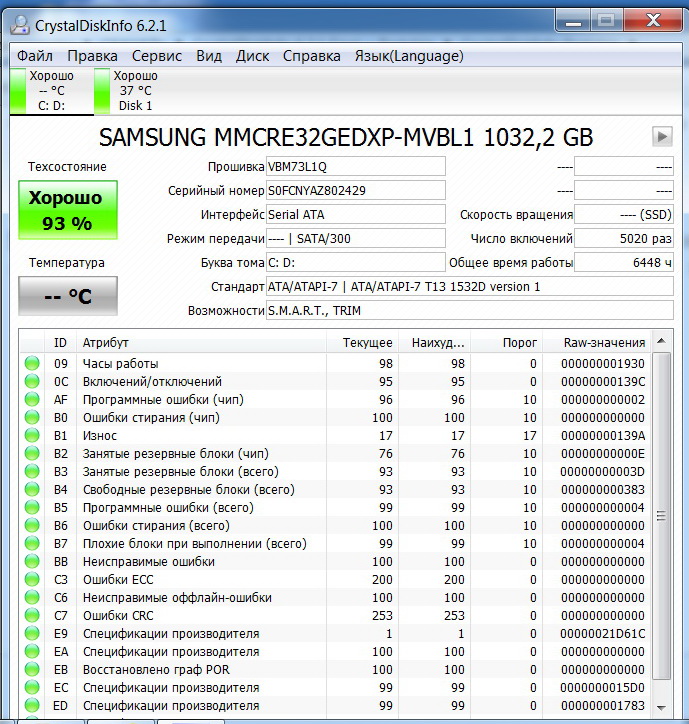Viewport: 689px width, 724px height.
Task: Open the Язык(Language) menu
Action: point(408,56)
